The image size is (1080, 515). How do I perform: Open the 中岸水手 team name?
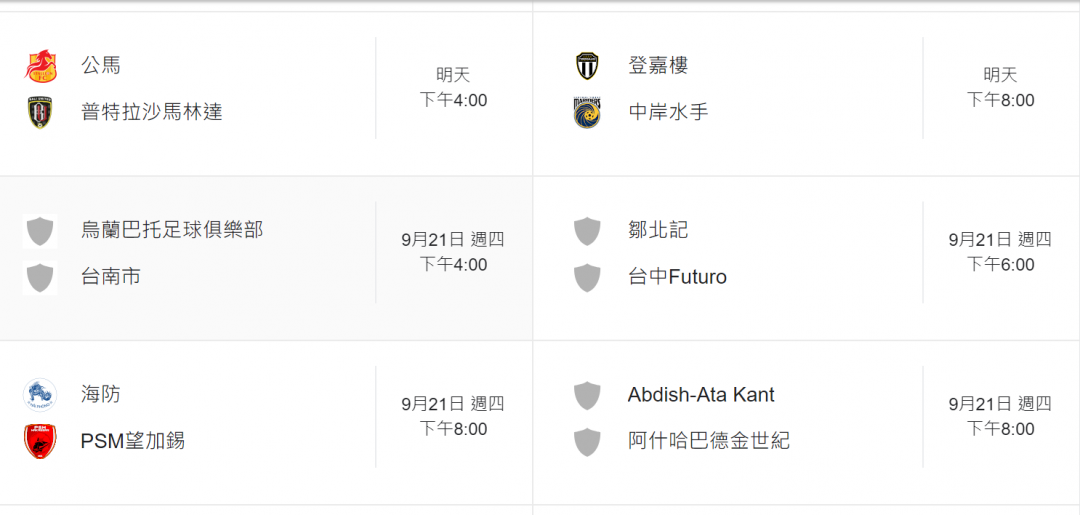tap(668, 112)
